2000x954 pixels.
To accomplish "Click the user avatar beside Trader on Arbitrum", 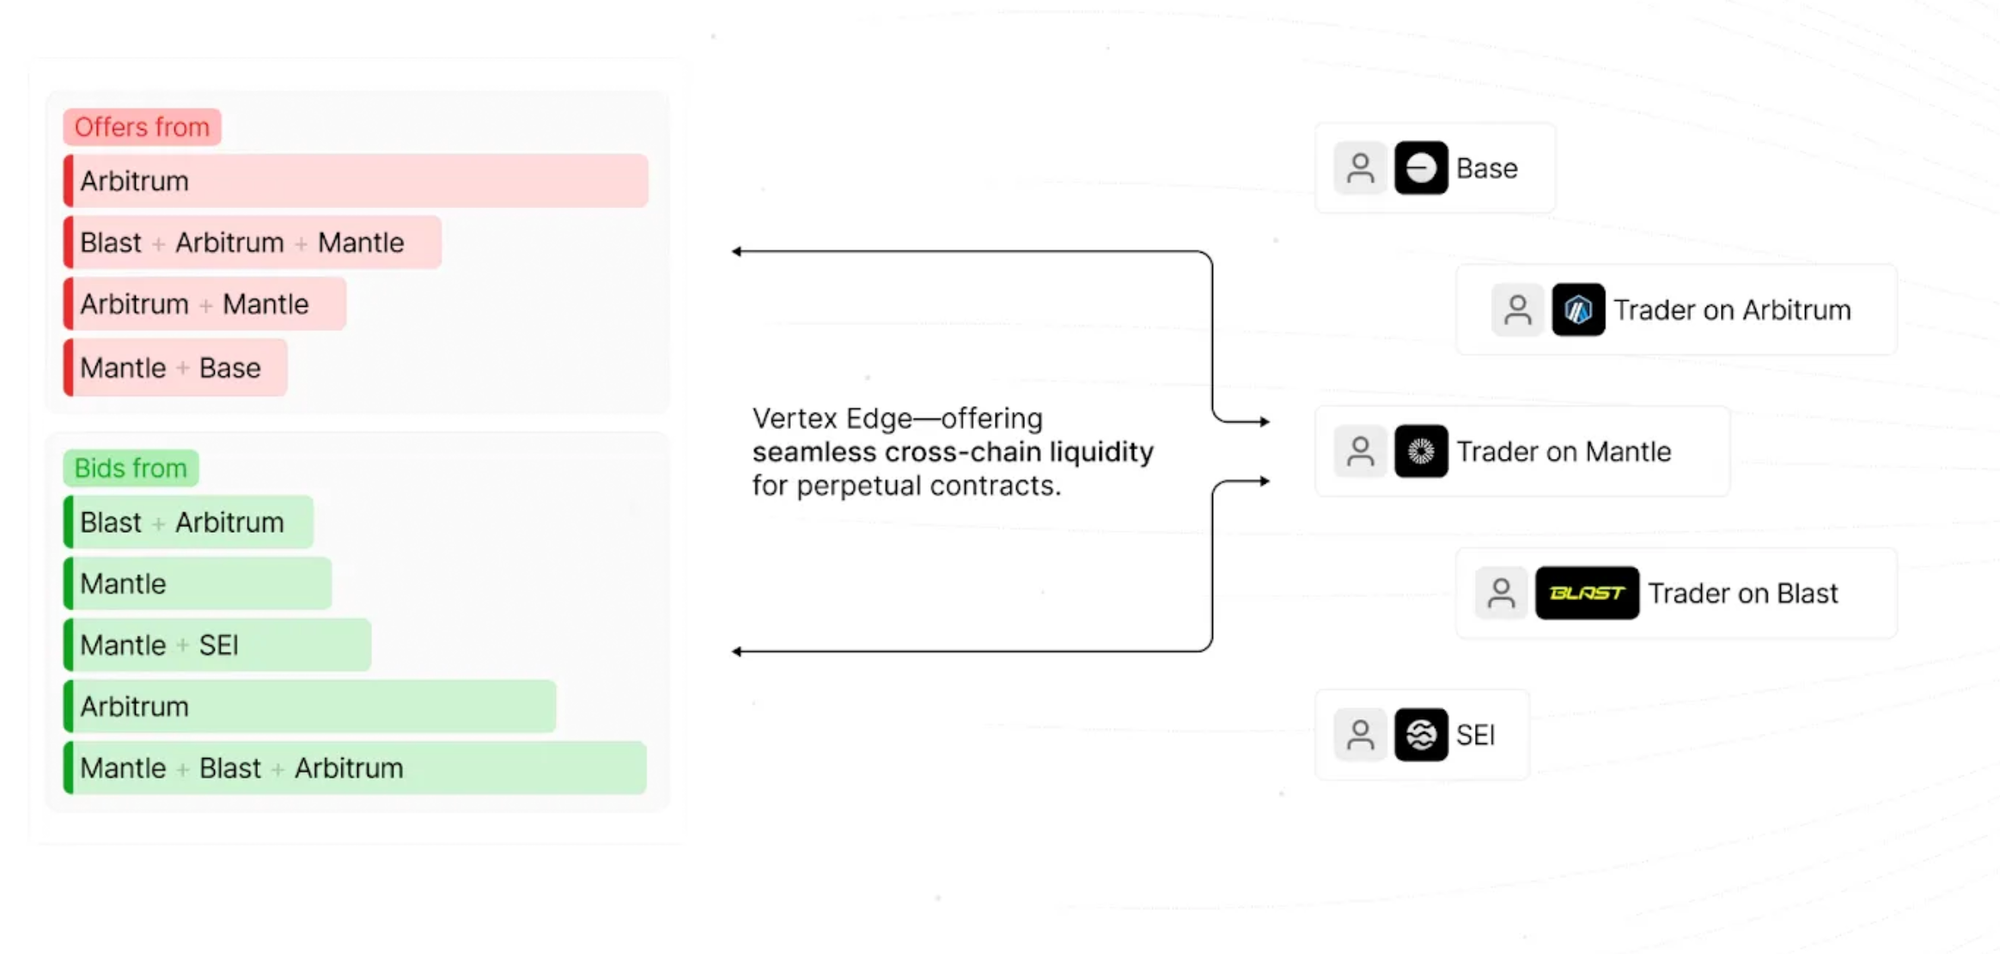I will pyautogui.click(x=1517, y=310).
